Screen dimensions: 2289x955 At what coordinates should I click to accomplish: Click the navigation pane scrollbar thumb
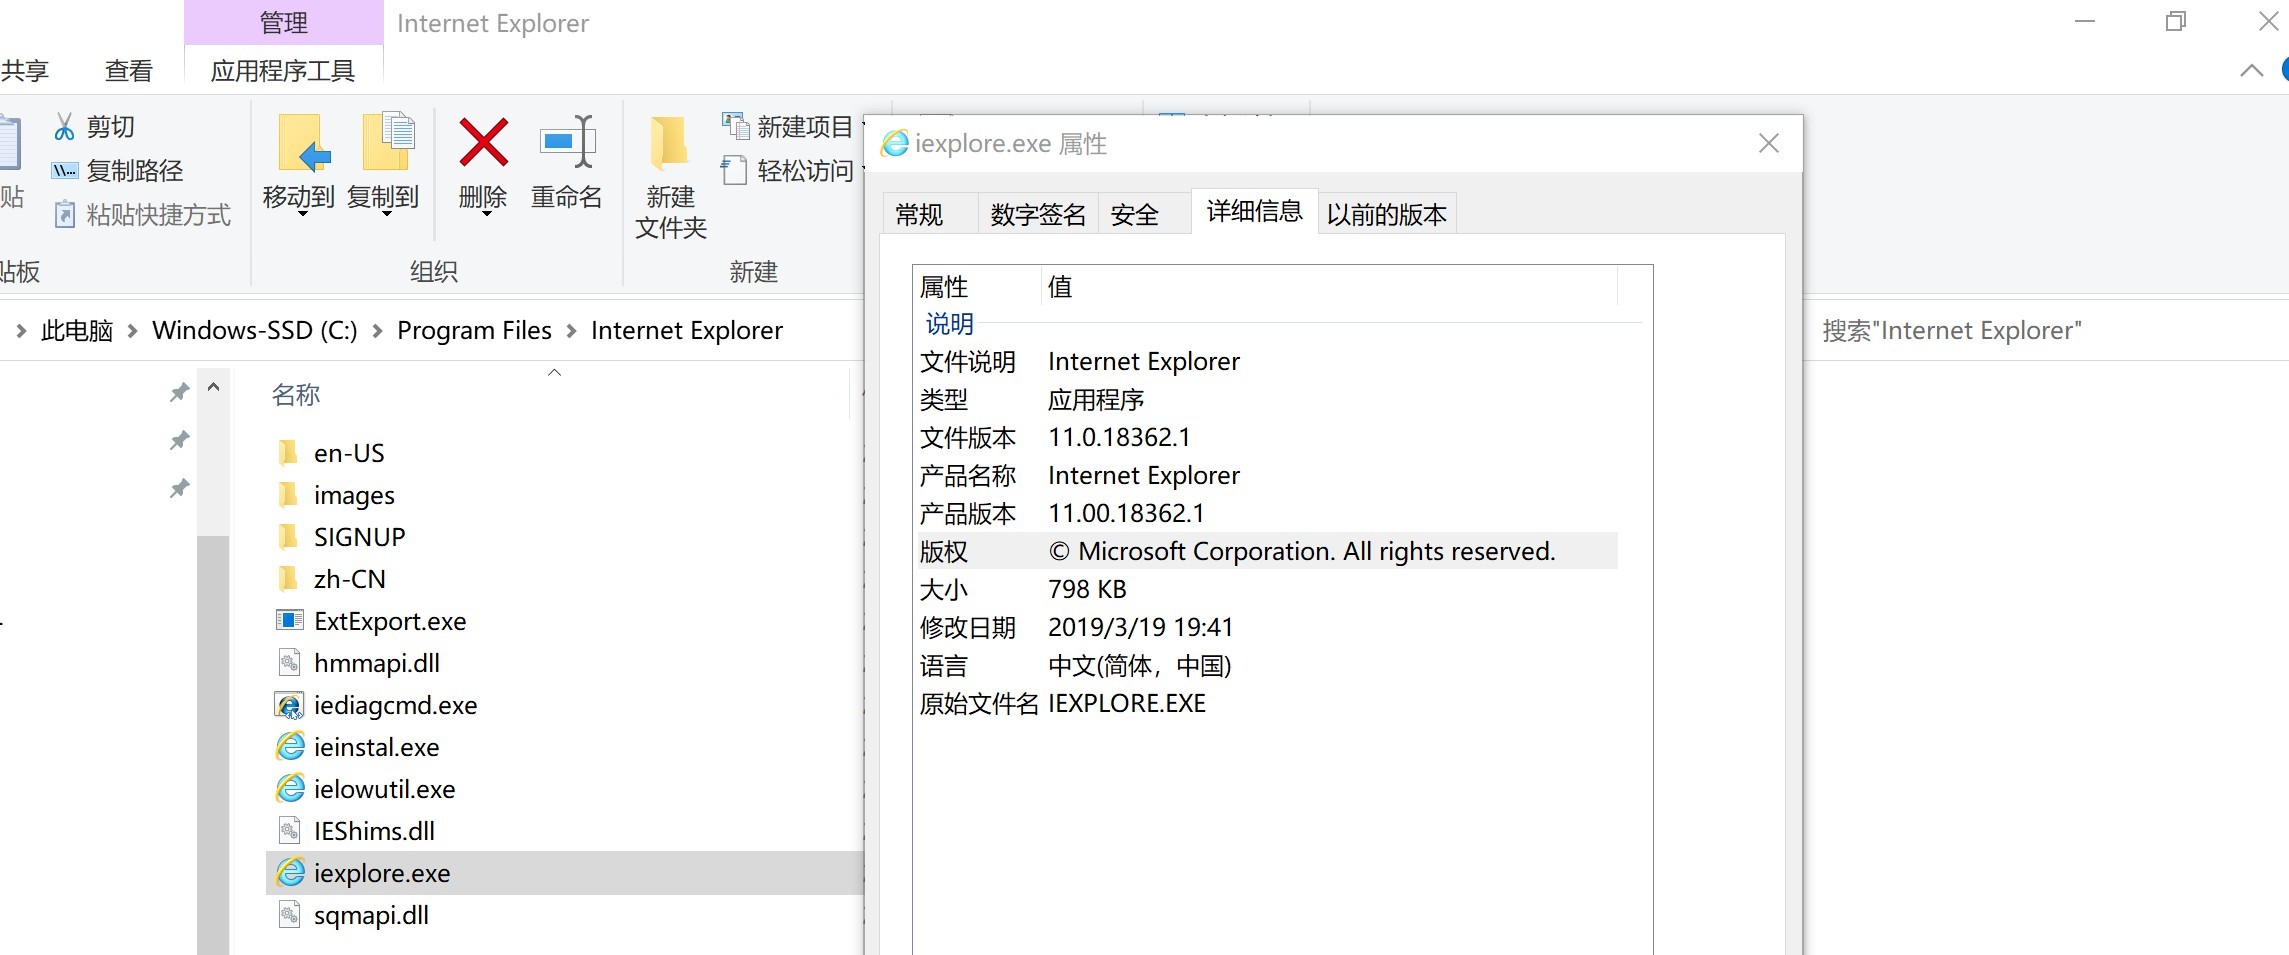click(x=213, y=745)
